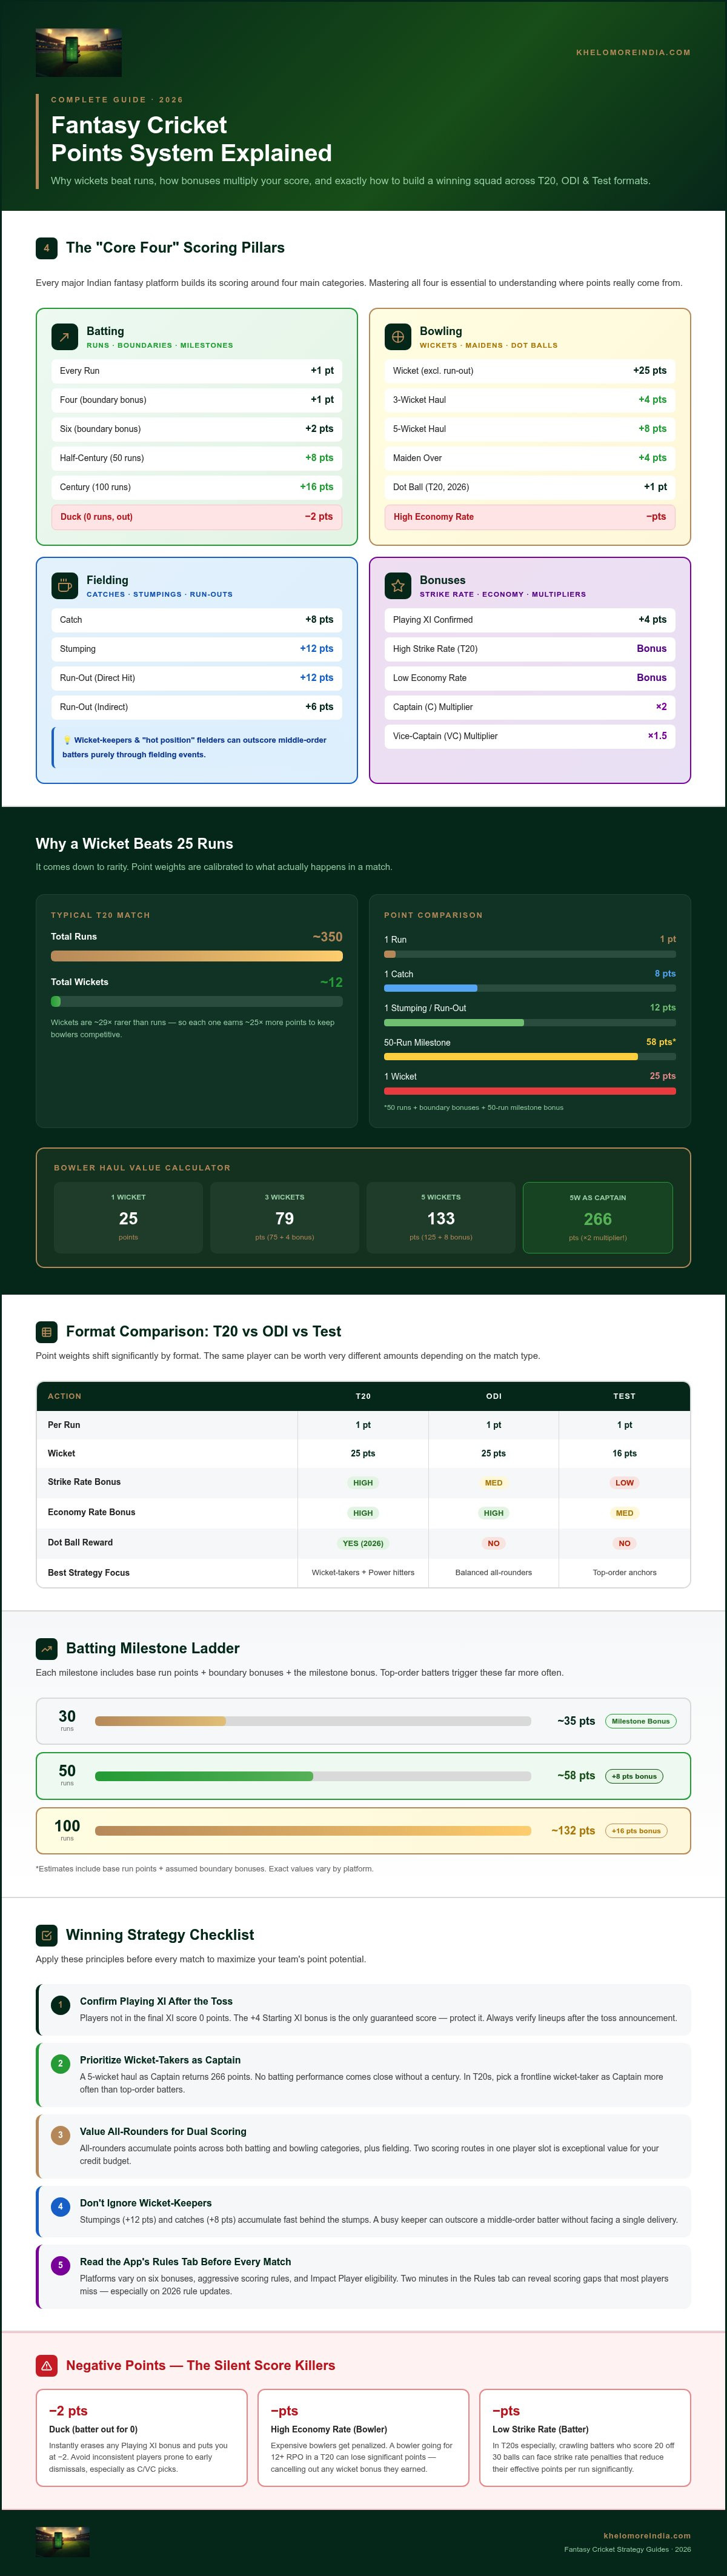Select the 3 Wickets 79 points tile
This screenshot has height=2576, width=727.
tap(285, 1218)
